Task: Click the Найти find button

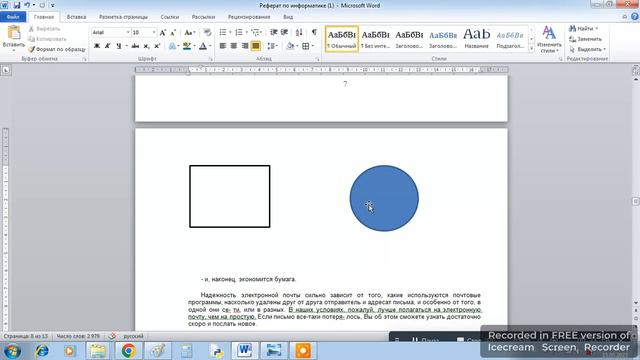Action: pyautogui.click(x=583, y=29)
